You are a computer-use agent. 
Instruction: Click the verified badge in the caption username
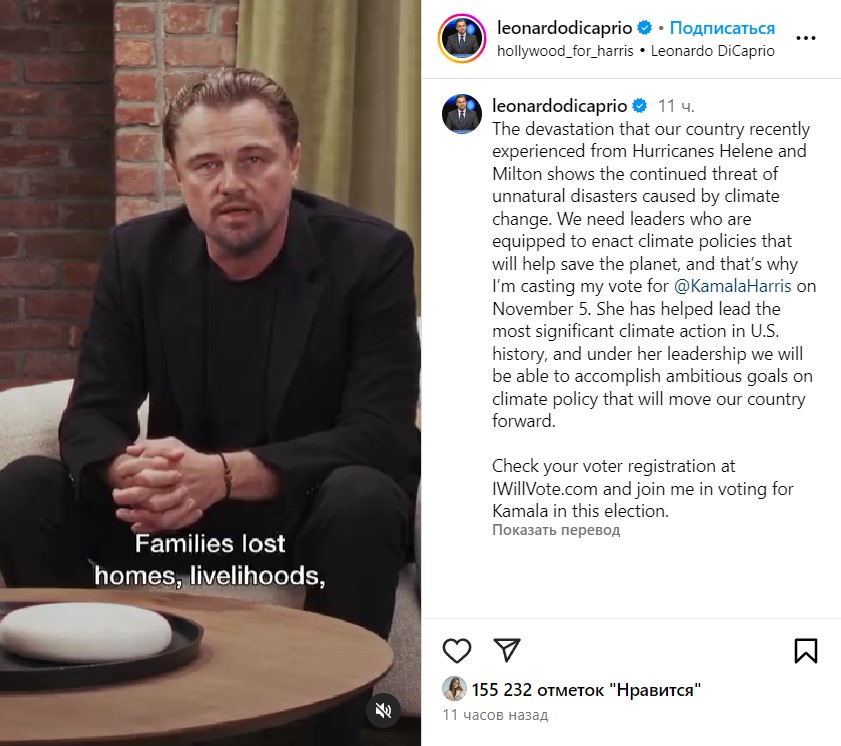[639, 106]
